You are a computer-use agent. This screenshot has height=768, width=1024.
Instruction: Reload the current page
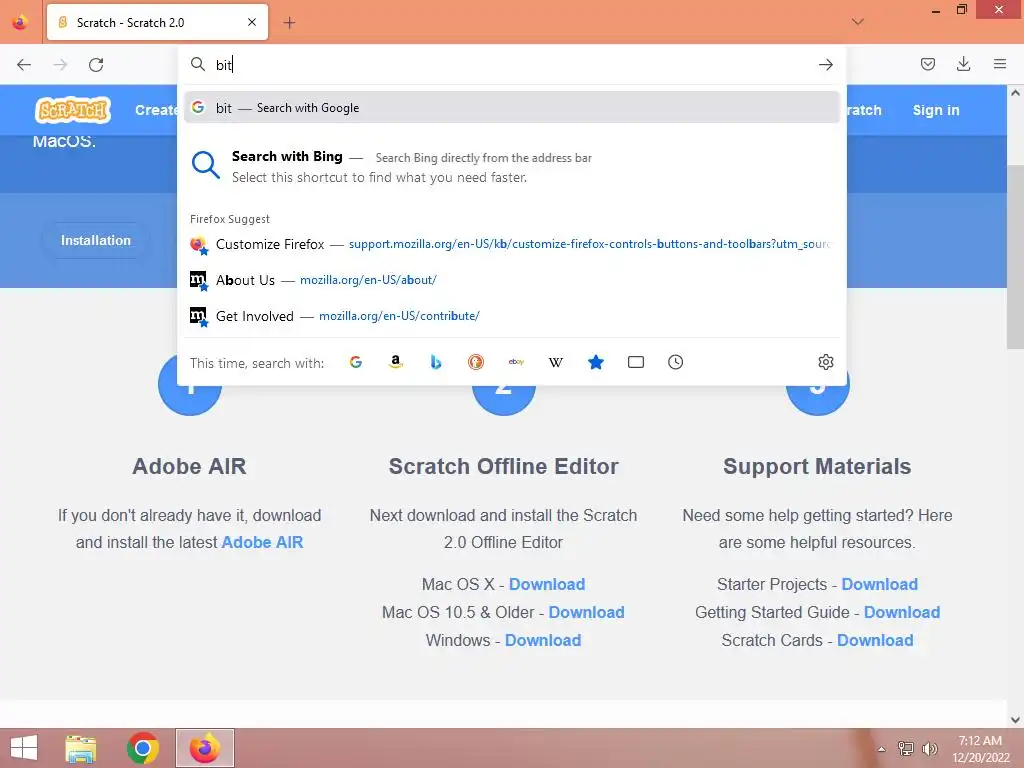[x=96, y=65]
